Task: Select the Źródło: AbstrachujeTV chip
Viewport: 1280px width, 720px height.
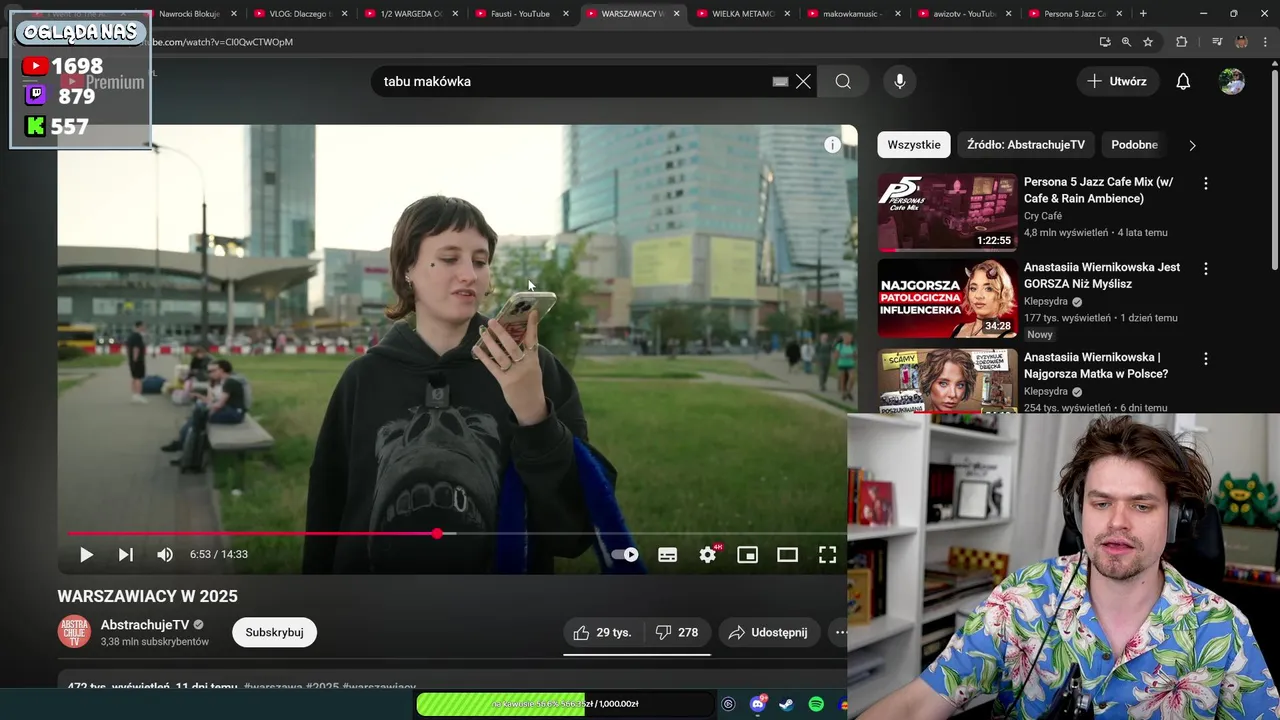Action: pos(1026,145)
